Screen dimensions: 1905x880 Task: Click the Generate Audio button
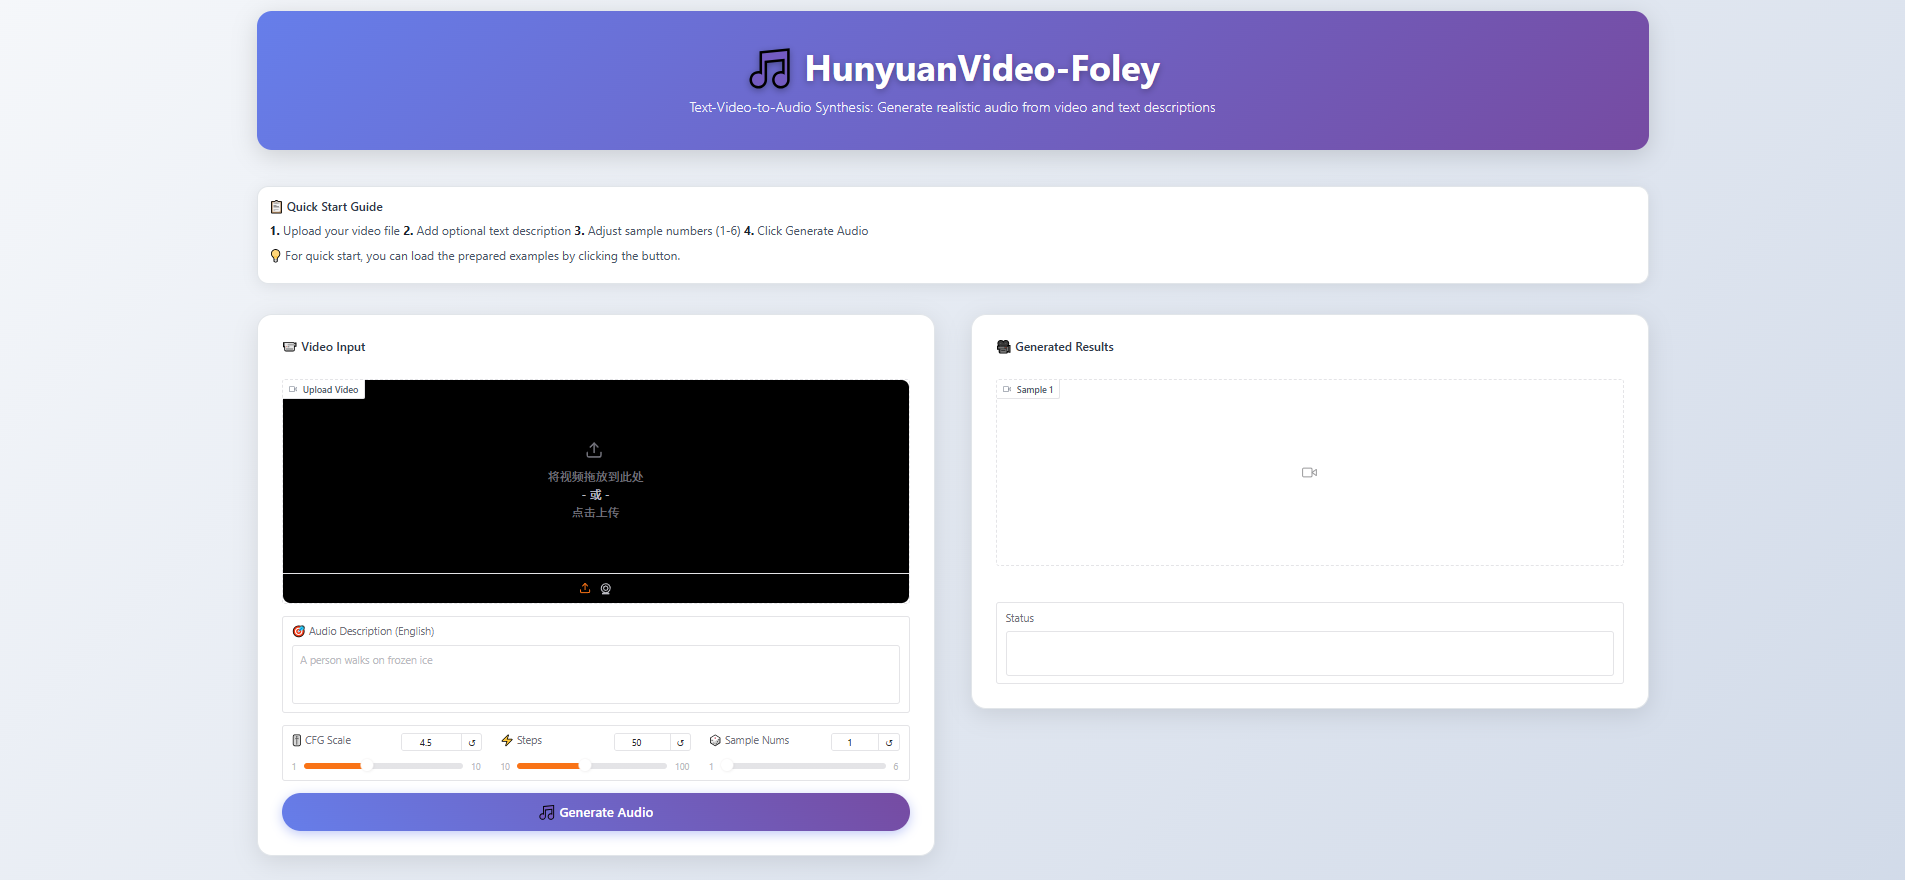tap(596, 812)
